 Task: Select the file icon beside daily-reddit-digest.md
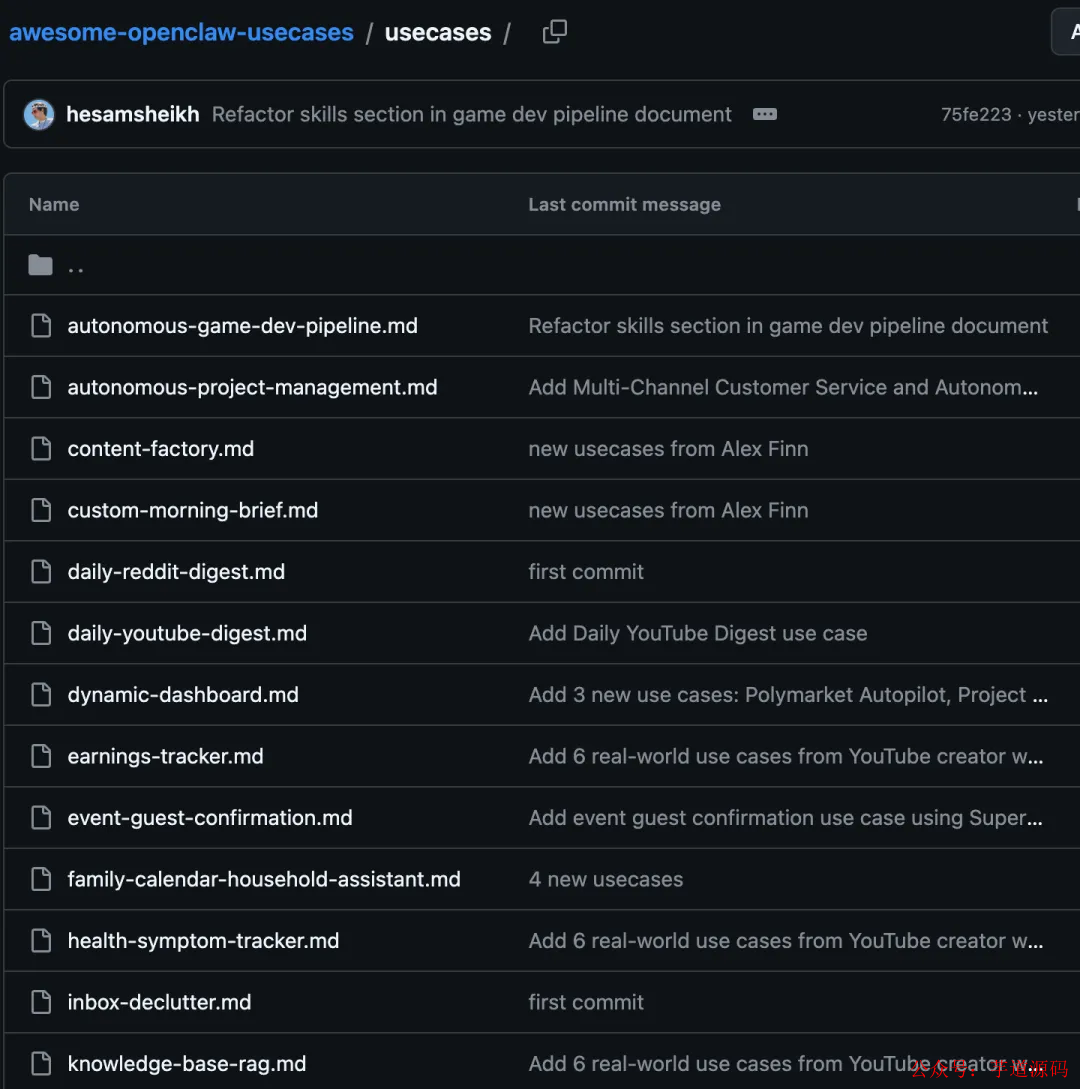pyautogui.click(x=40, y=571)
